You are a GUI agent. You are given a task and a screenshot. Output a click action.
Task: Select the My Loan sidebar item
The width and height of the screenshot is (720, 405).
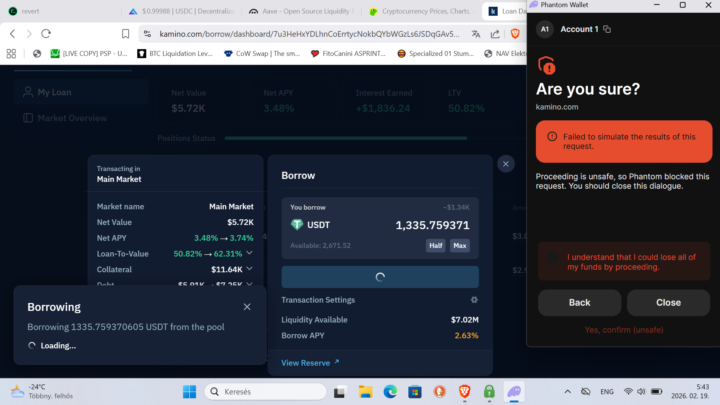pos(81,92)
